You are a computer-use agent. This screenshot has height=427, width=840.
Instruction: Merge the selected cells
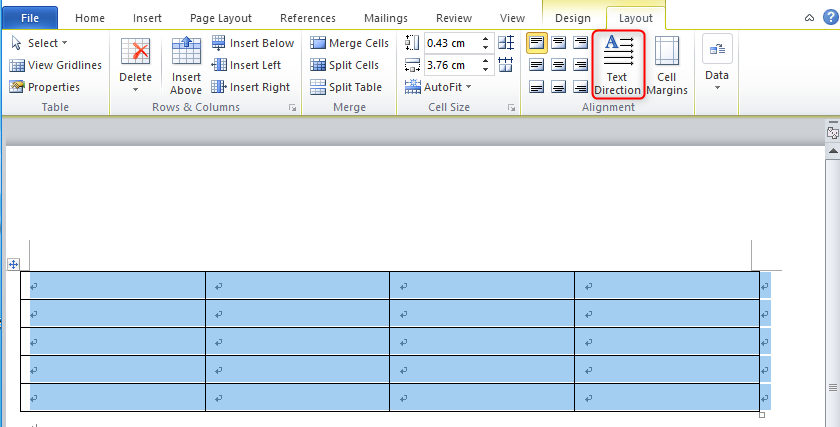349,43
